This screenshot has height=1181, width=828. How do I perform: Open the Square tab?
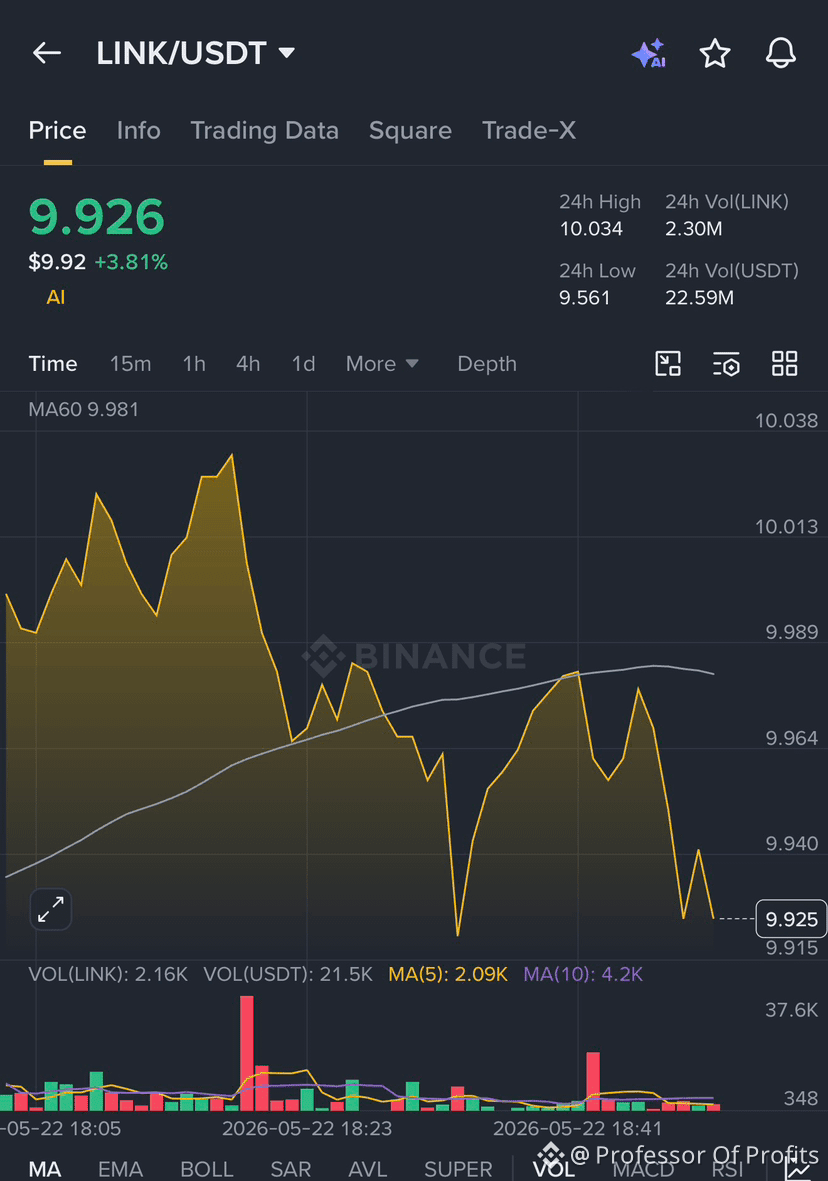coord(411,130)
